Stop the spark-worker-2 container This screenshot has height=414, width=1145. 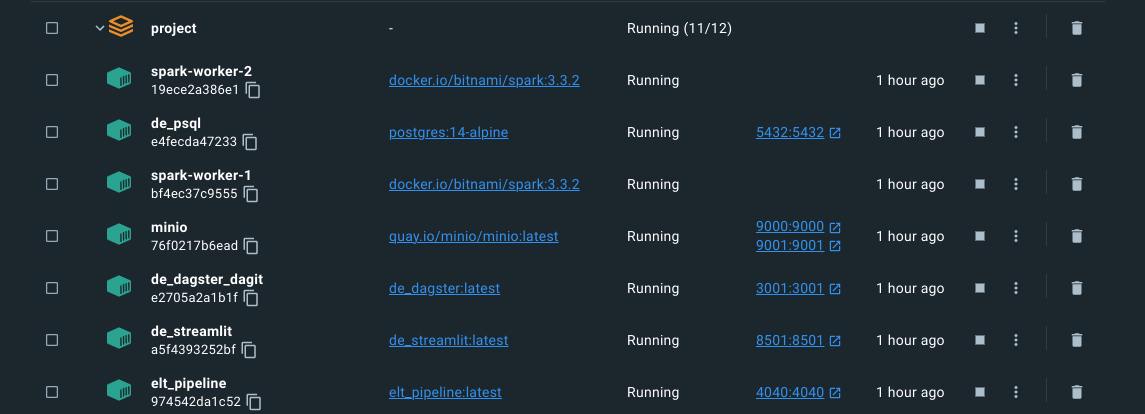[x=980, y=80]
